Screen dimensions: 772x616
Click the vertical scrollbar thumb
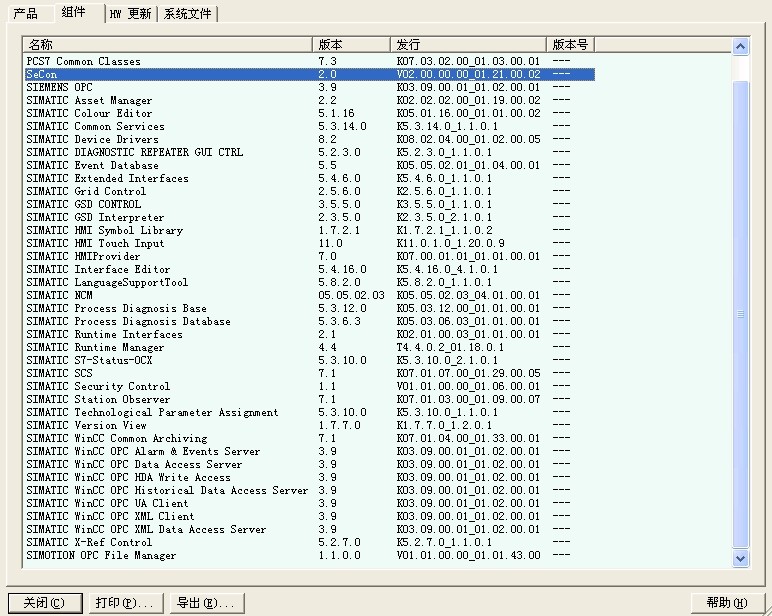pos(740,314)
